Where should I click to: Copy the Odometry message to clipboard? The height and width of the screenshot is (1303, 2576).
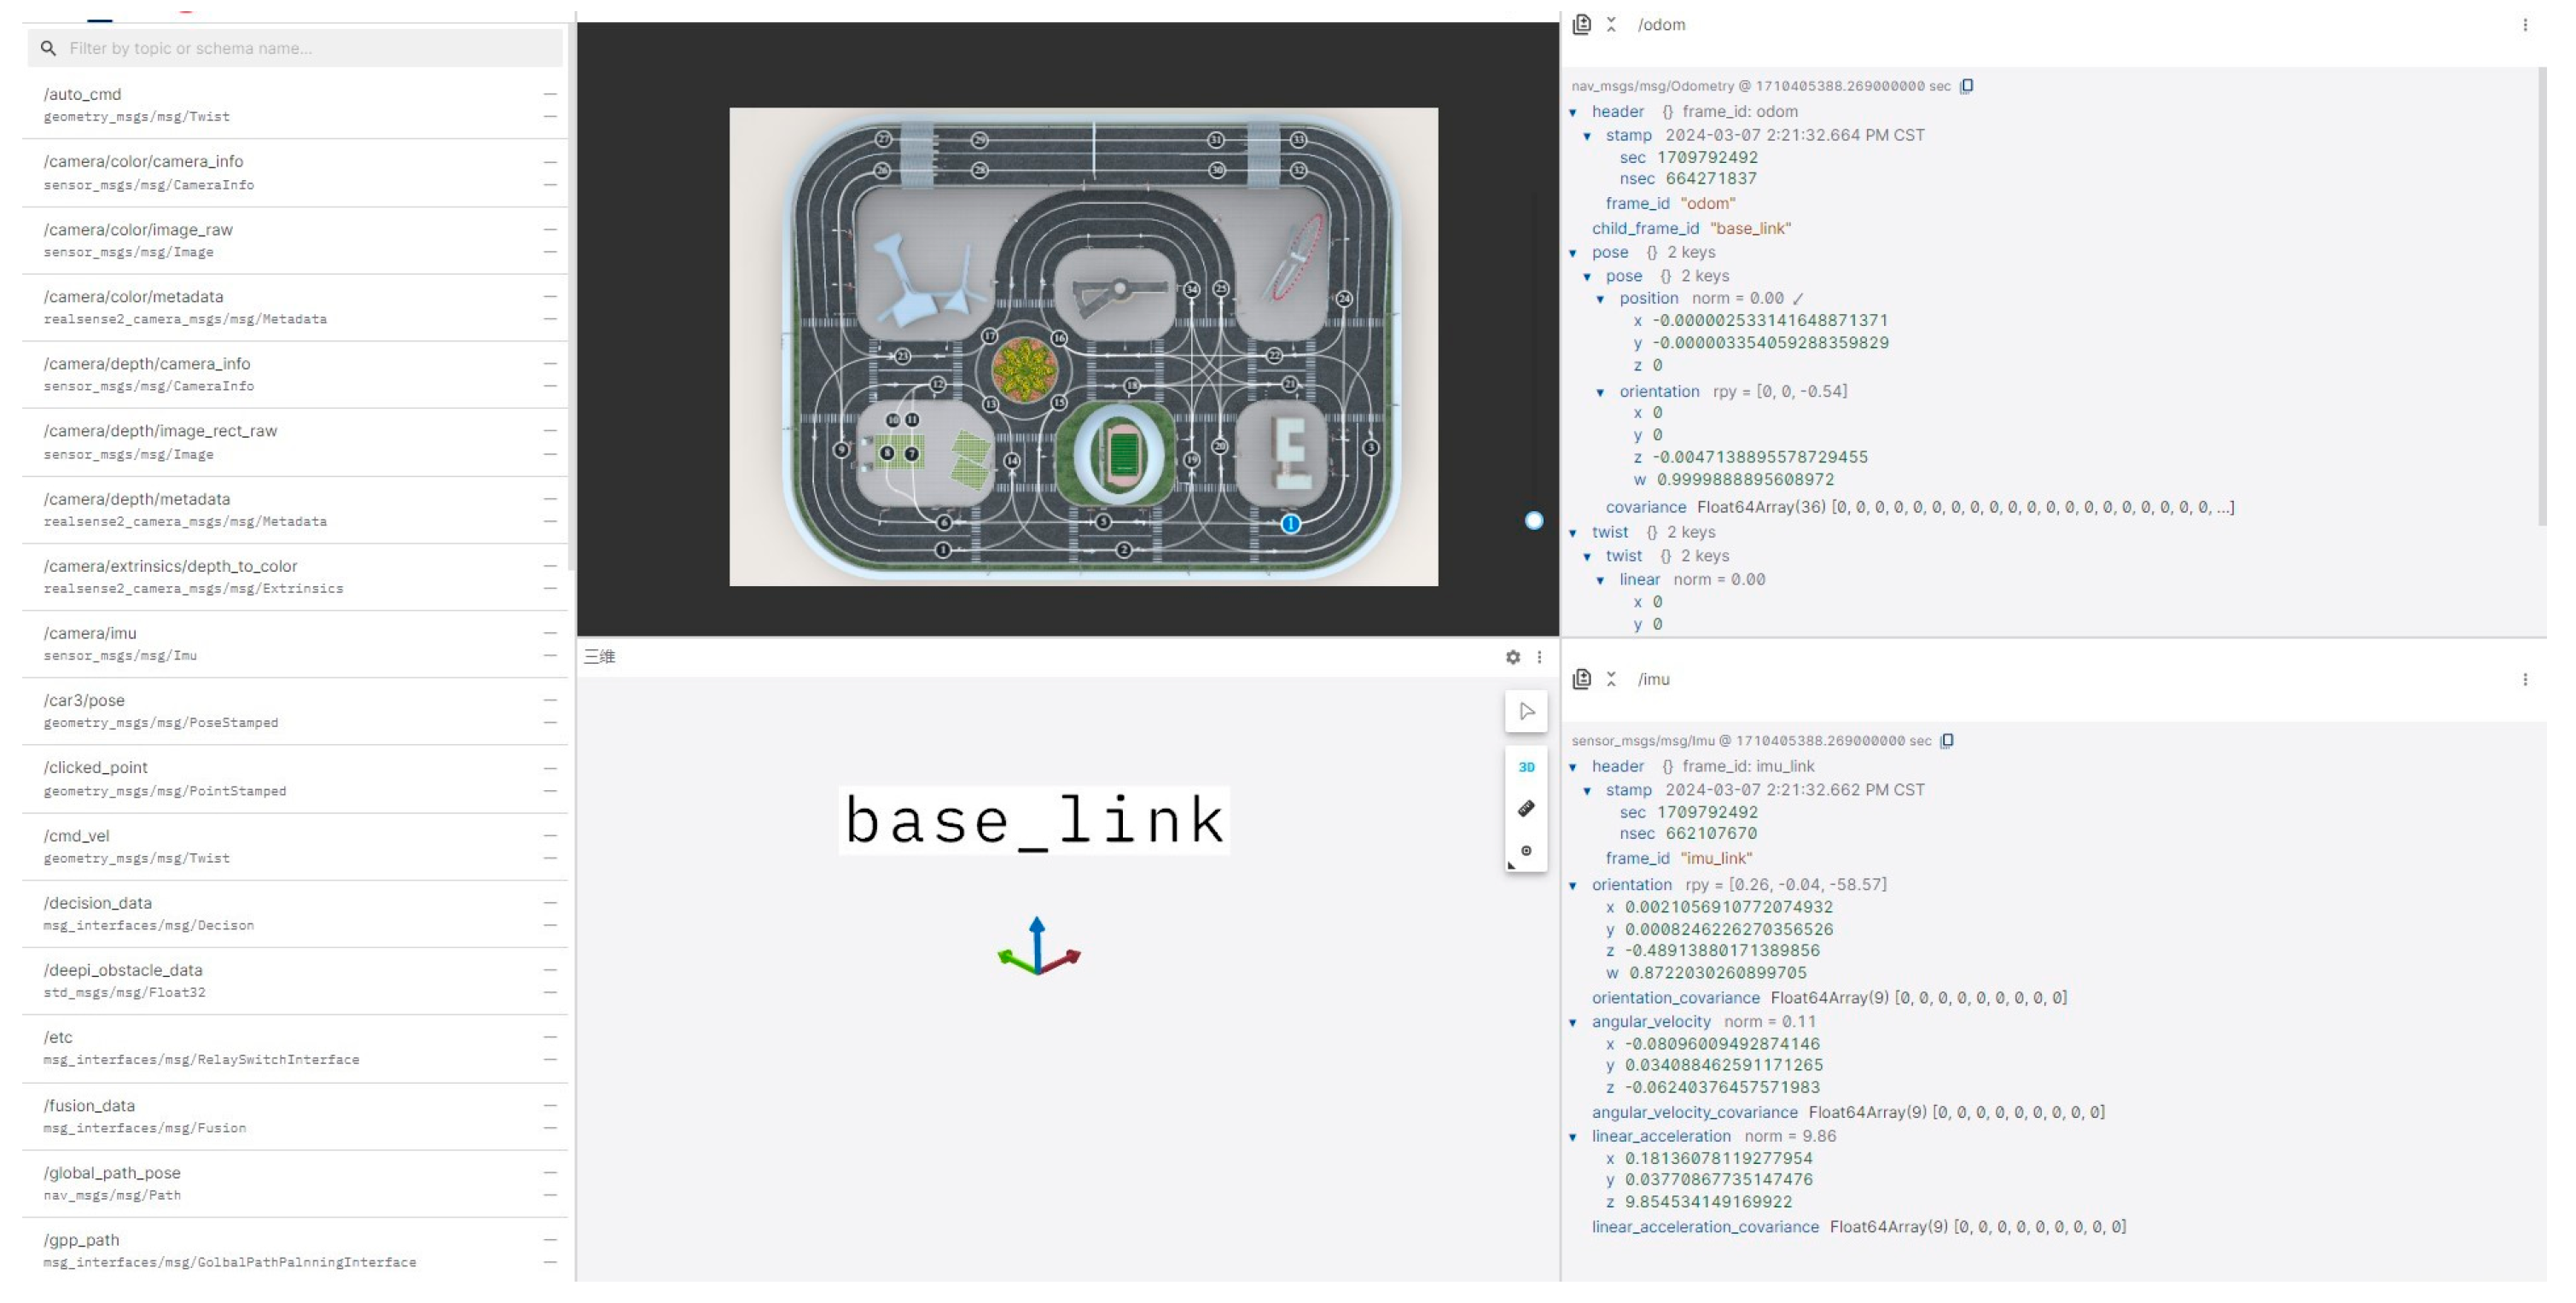point(1966,86)
